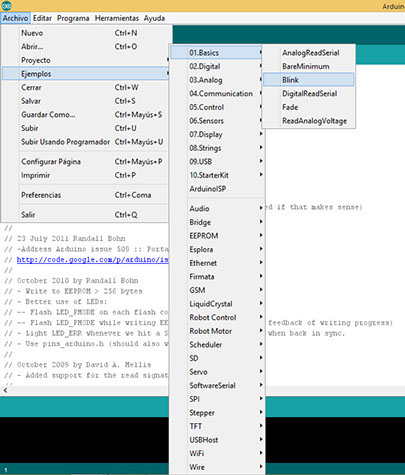
Task: Expand the Ejemplos submenu
Action: coord(86,74)
